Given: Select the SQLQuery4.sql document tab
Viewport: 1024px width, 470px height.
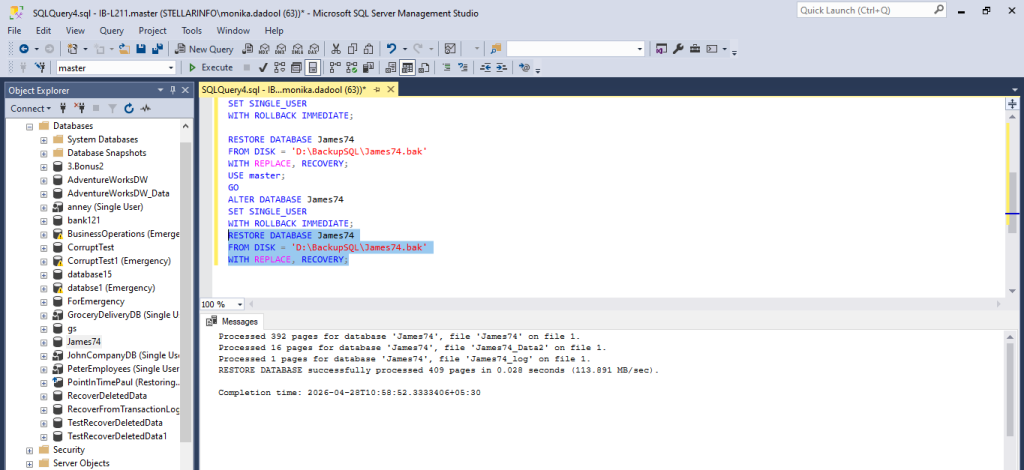Looking at the screenshot, I should point(283,89).
